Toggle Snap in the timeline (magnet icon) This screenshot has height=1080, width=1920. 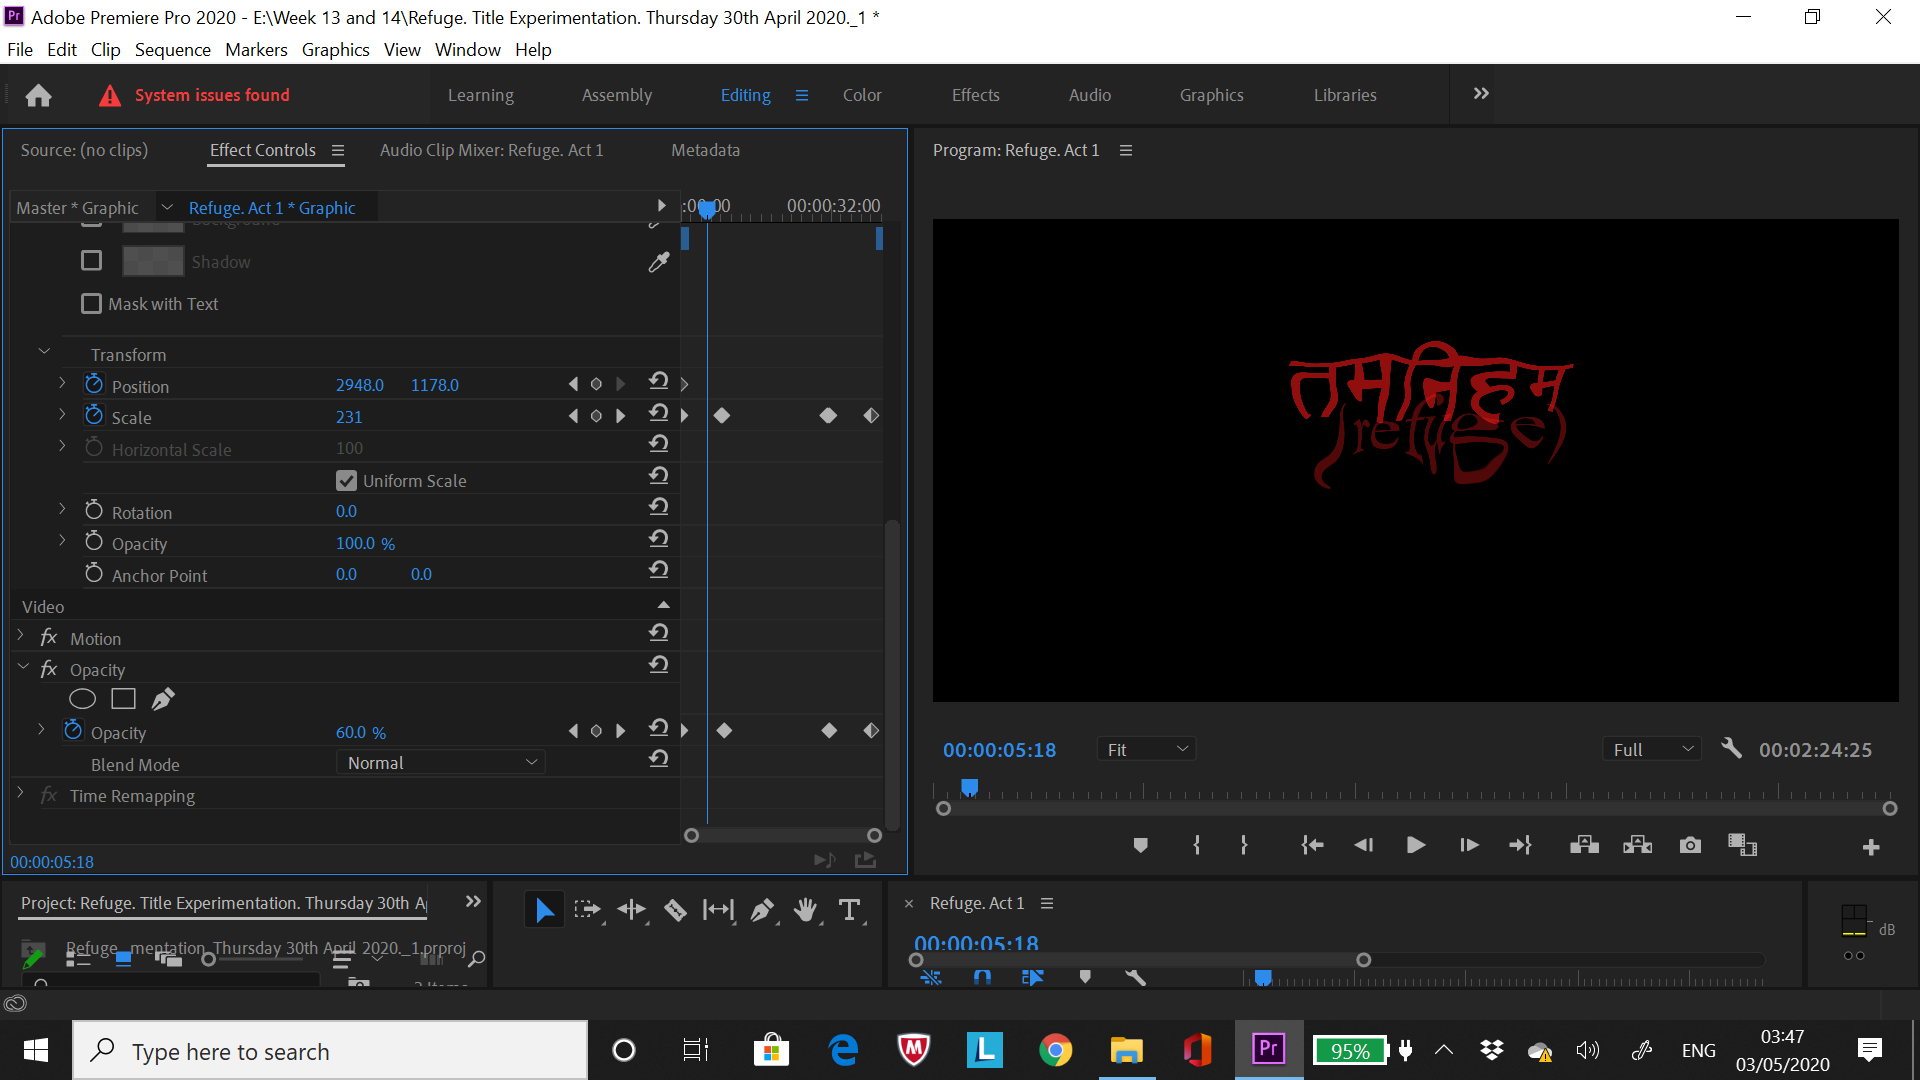click(982, 978)
